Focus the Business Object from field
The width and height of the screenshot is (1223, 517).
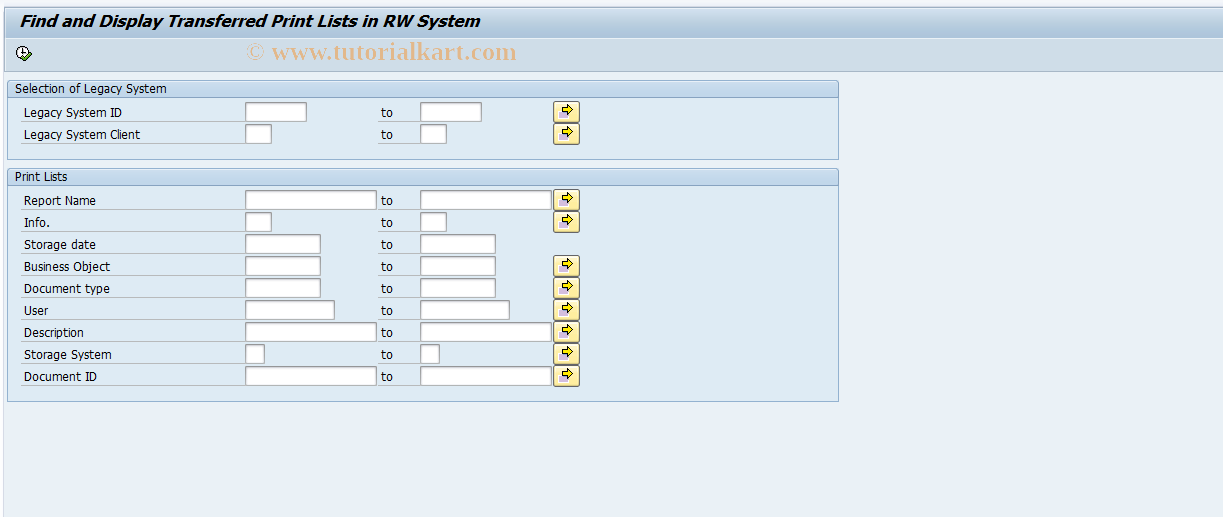coord(283,266)
